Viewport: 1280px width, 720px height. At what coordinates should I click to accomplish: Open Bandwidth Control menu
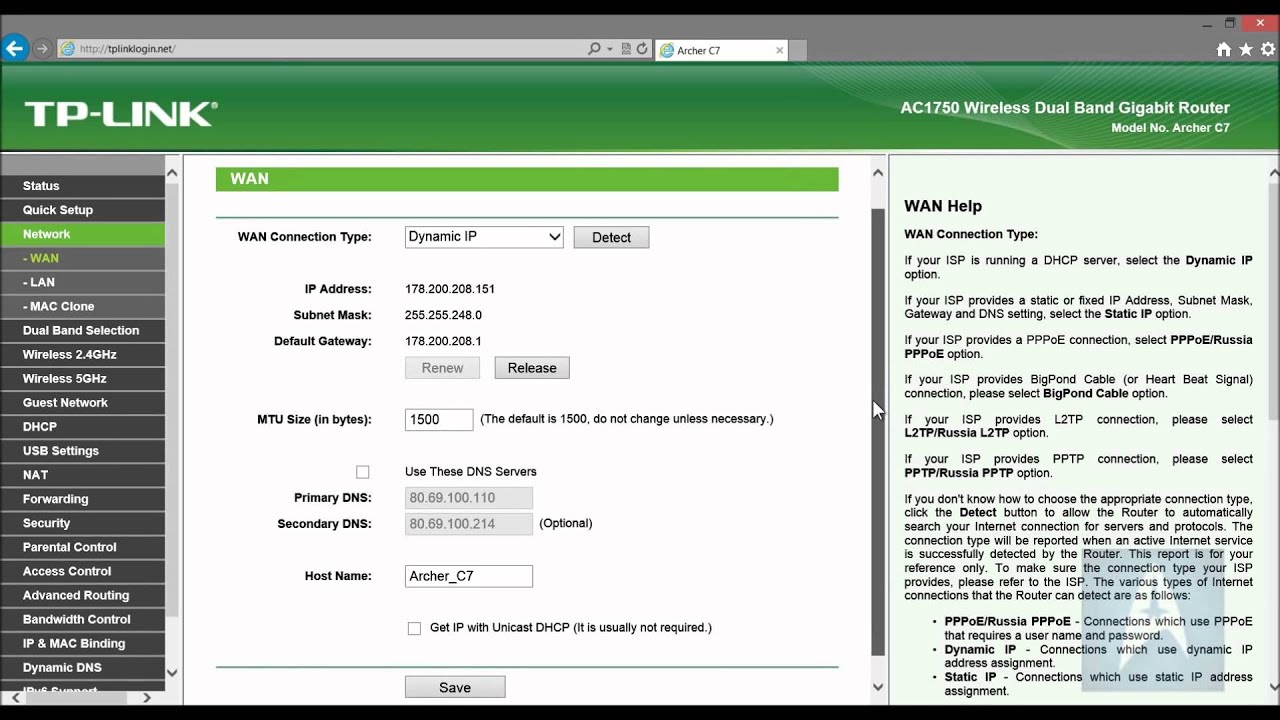click(82, 619)
